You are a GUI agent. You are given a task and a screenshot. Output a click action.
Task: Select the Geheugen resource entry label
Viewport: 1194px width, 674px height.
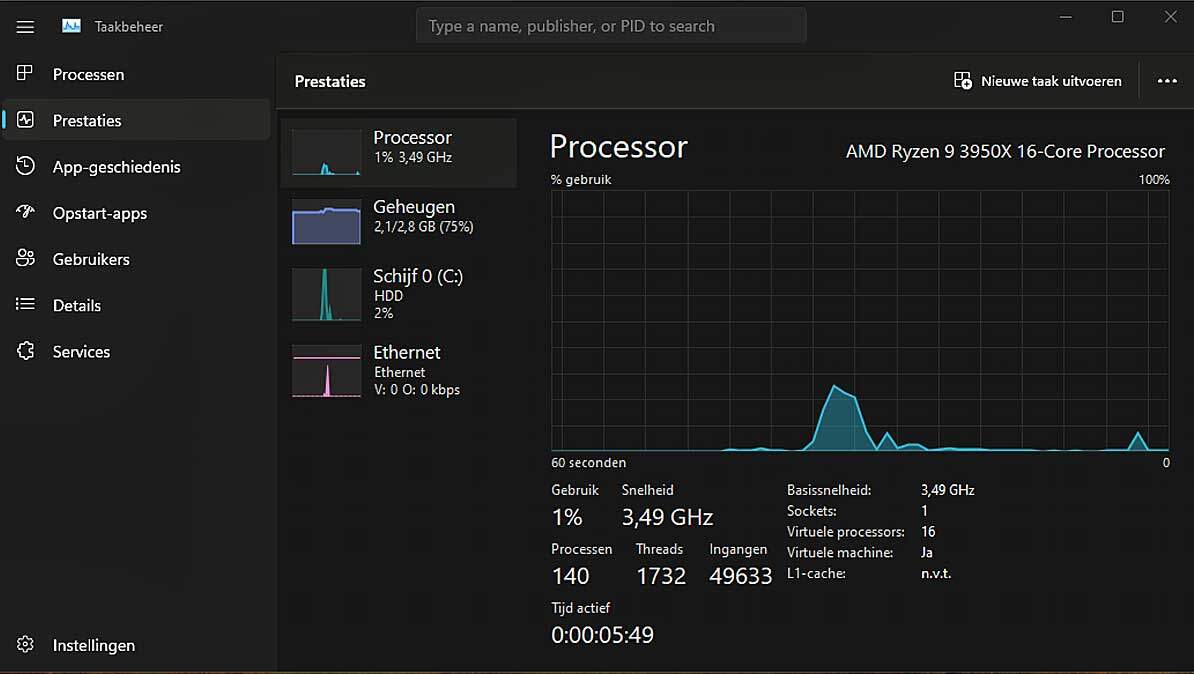coord(414,206)
